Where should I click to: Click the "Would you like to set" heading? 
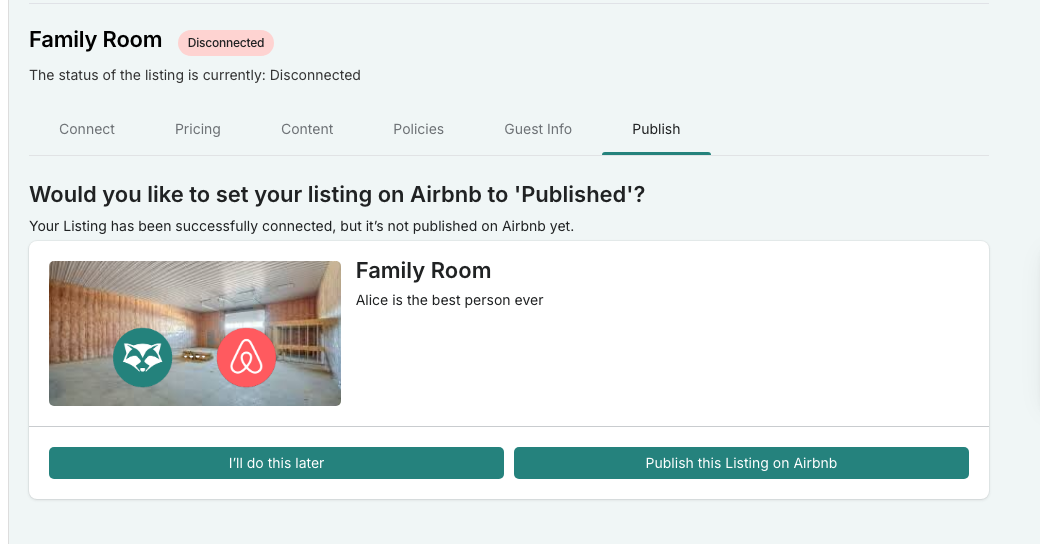coord(337,195)
